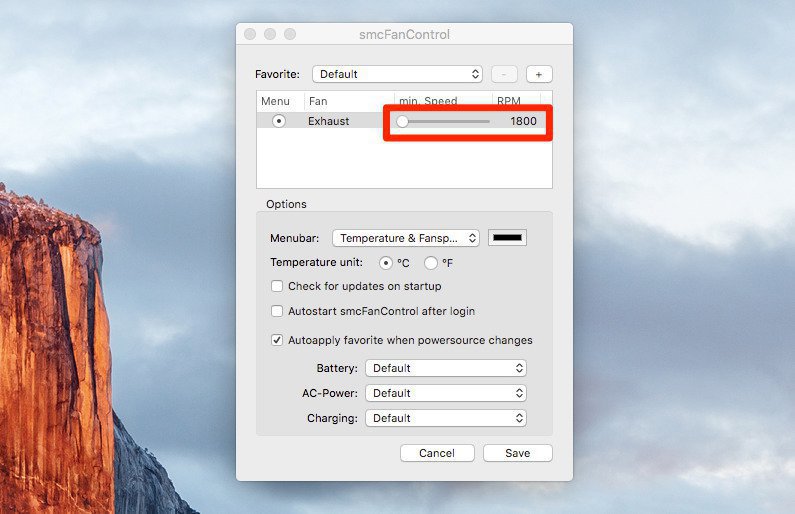Uncheck Autoapply favorite when powersource changes
The width and height of the screenshot is (795, 514).
pos(277,340)
